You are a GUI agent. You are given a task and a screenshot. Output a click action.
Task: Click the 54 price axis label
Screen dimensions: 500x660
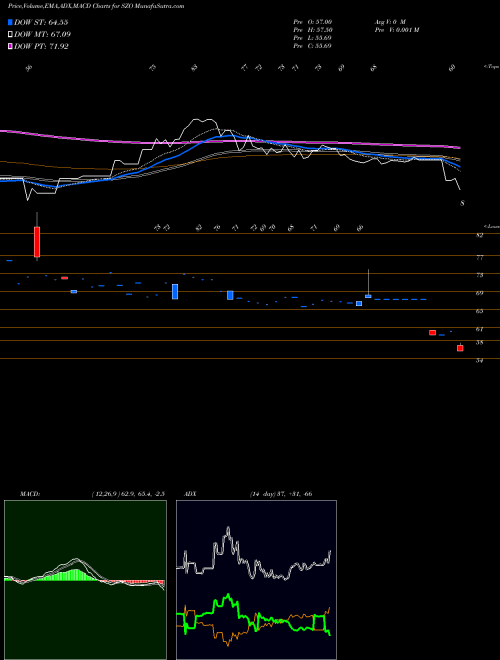coord(479,361)
